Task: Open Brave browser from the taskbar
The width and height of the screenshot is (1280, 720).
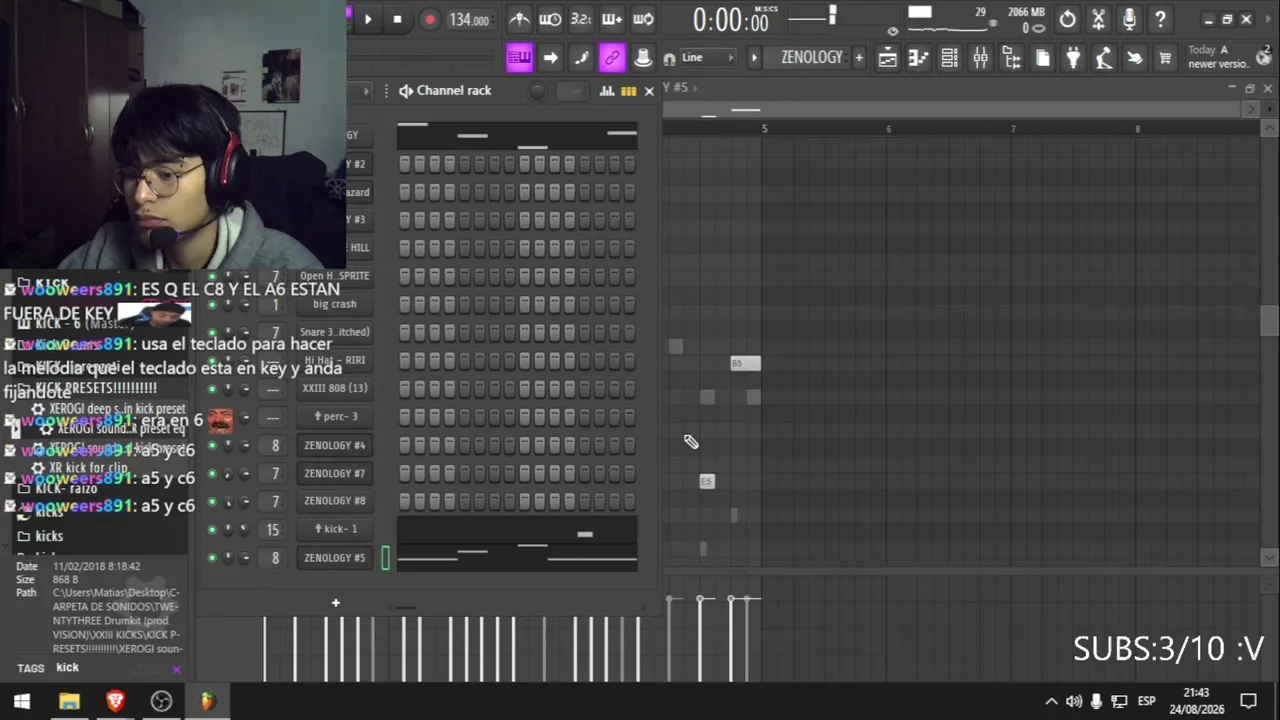Action: [x=115, y=701]
